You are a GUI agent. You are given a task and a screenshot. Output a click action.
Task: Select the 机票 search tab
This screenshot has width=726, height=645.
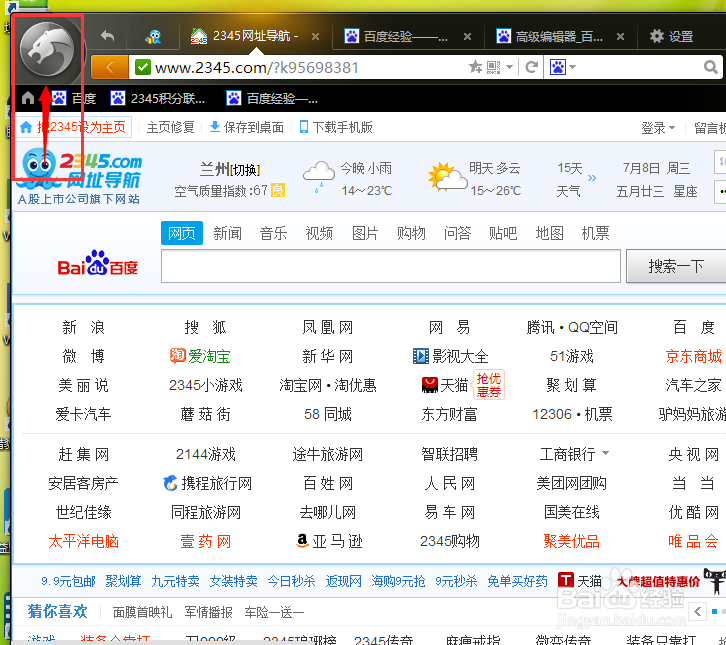[x=595, y=233]
